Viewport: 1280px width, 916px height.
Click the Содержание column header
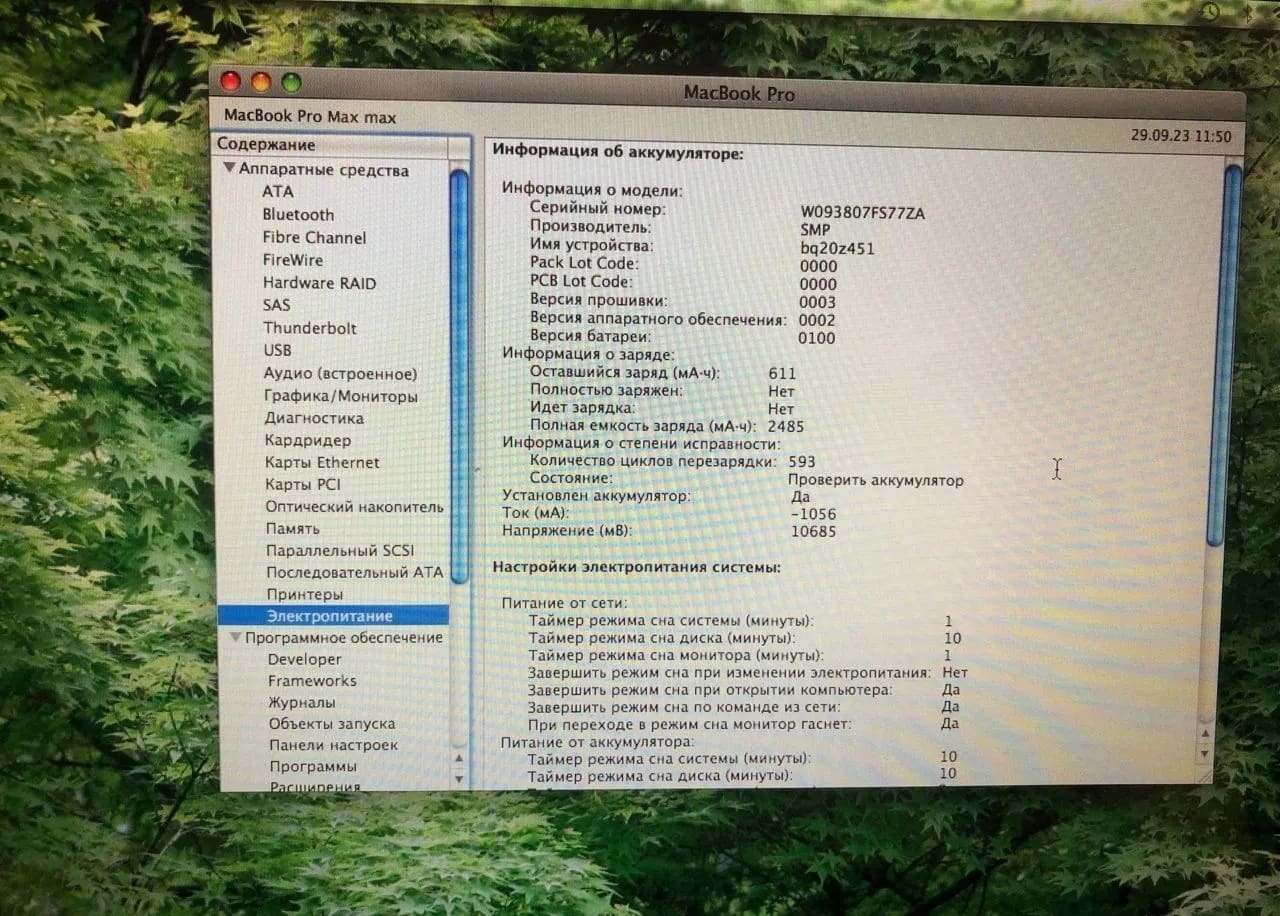333,145
